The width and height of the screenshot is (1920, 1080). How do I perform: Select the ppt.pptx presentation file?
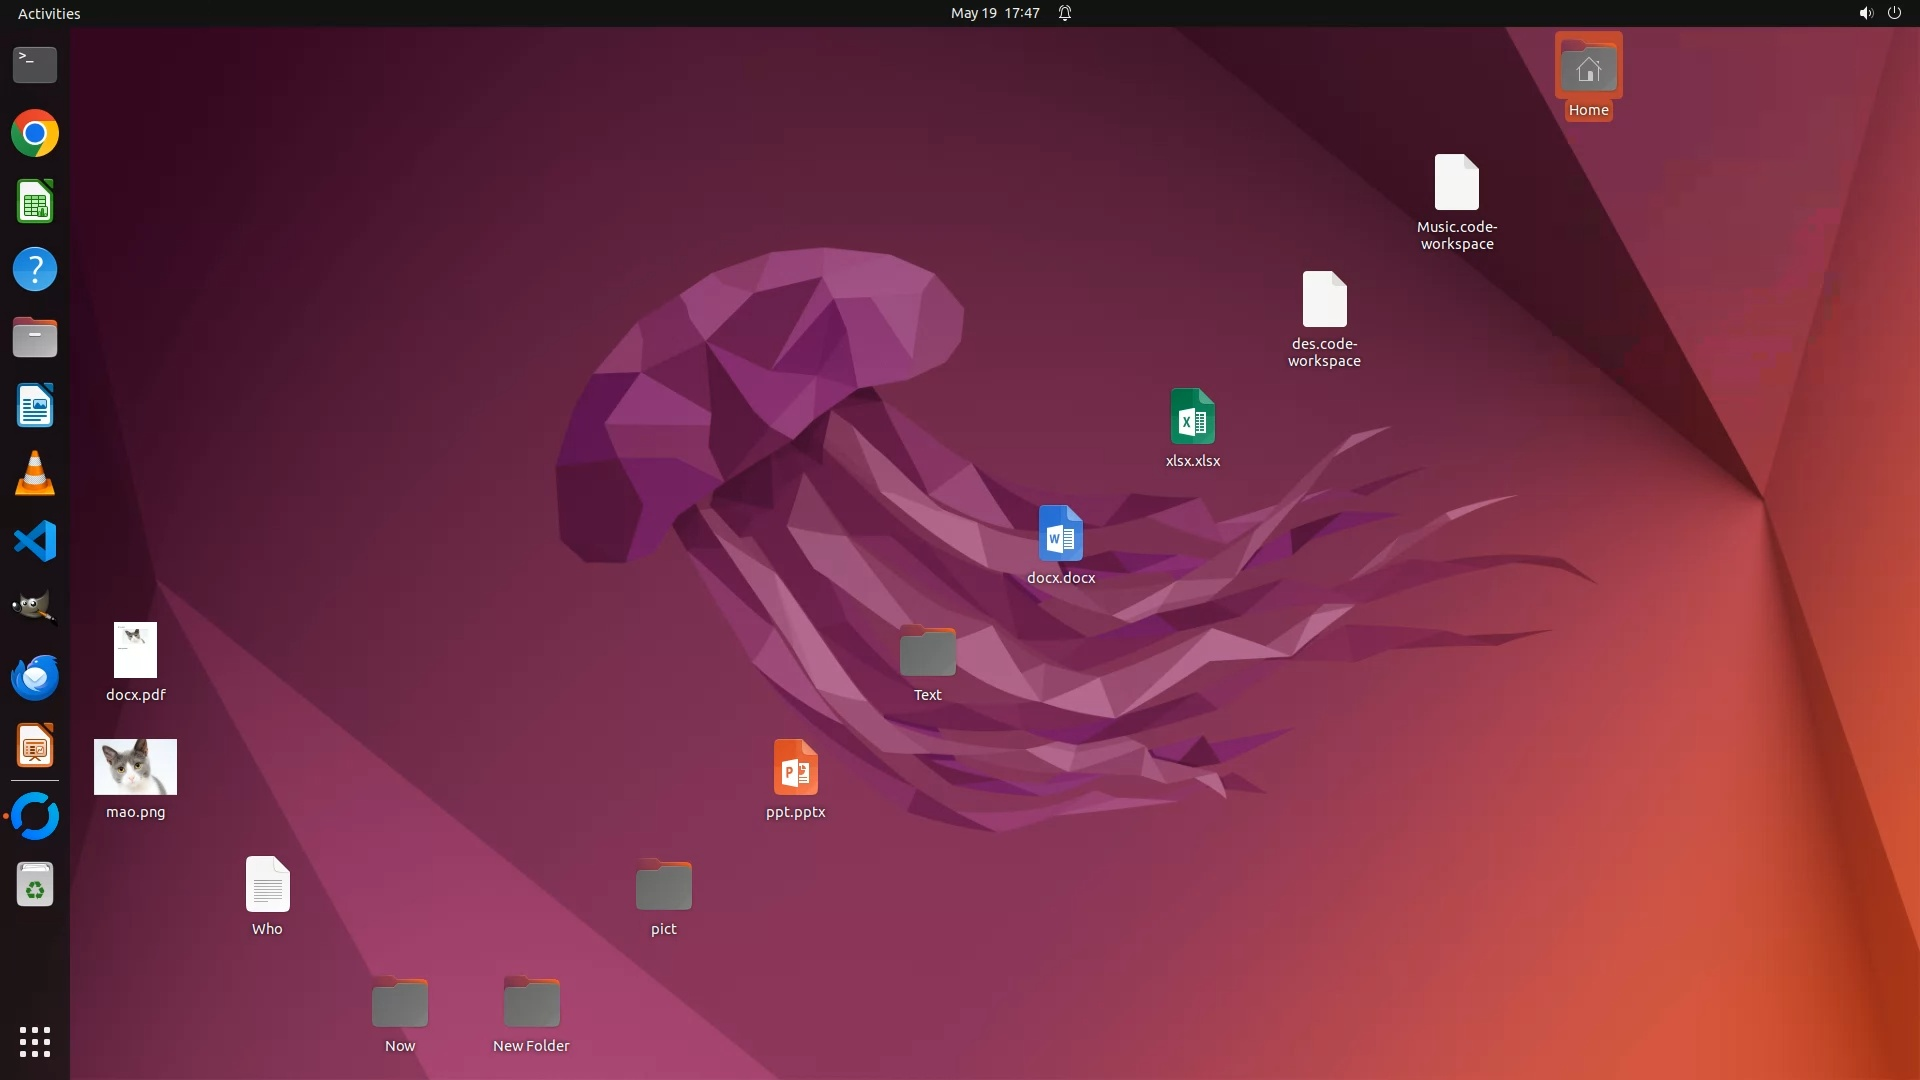point(795,767)
